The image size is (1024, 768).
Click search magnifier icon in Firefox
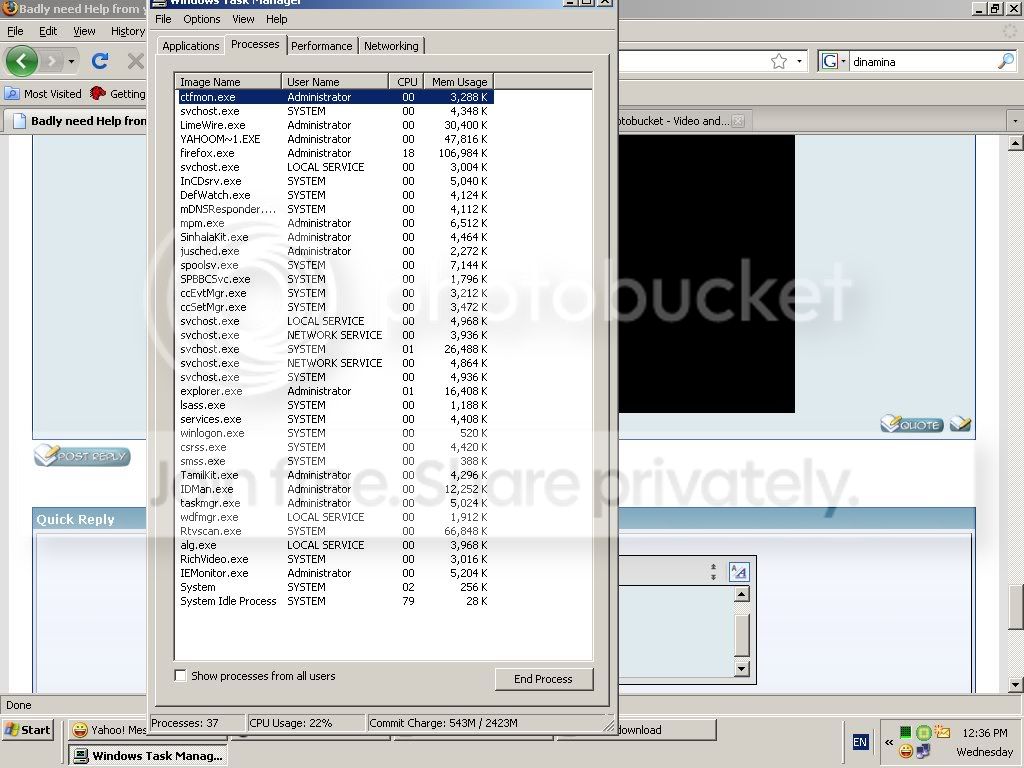(1006, 61)
